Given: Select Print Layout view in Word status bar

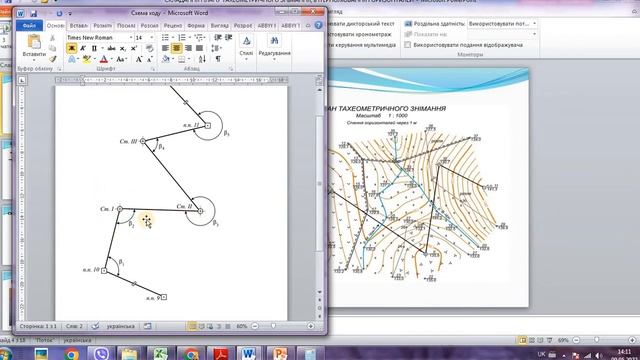Looking at the screenshot, I should pyautogui.click(x=192, y=326).
